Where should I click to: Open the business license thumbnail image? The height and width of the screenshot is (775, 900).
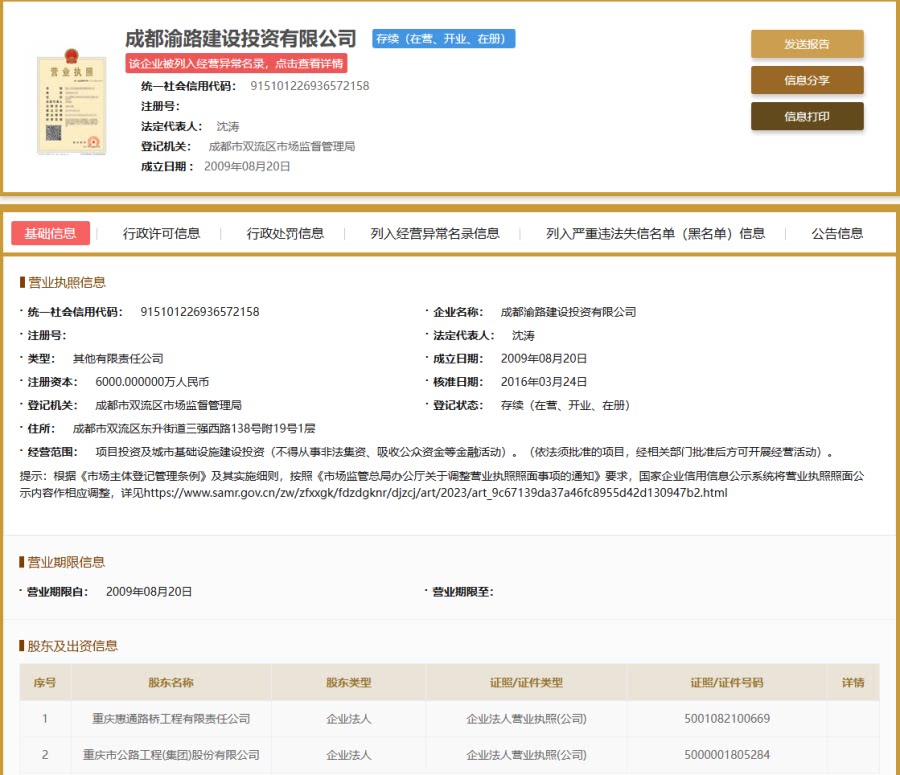72,102
